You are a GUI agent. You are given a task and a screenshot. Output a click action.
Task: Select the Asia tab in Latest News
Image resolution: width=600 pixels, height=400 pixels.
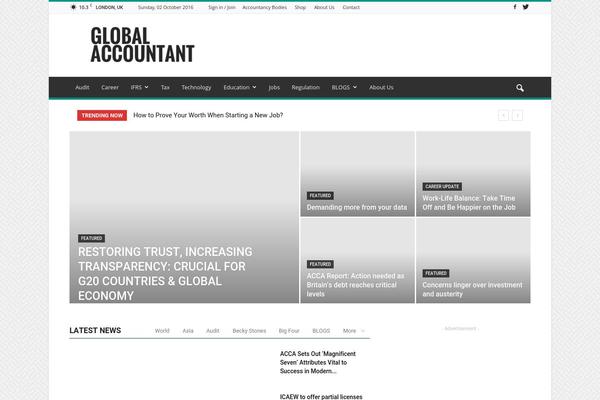click(188, 331)
